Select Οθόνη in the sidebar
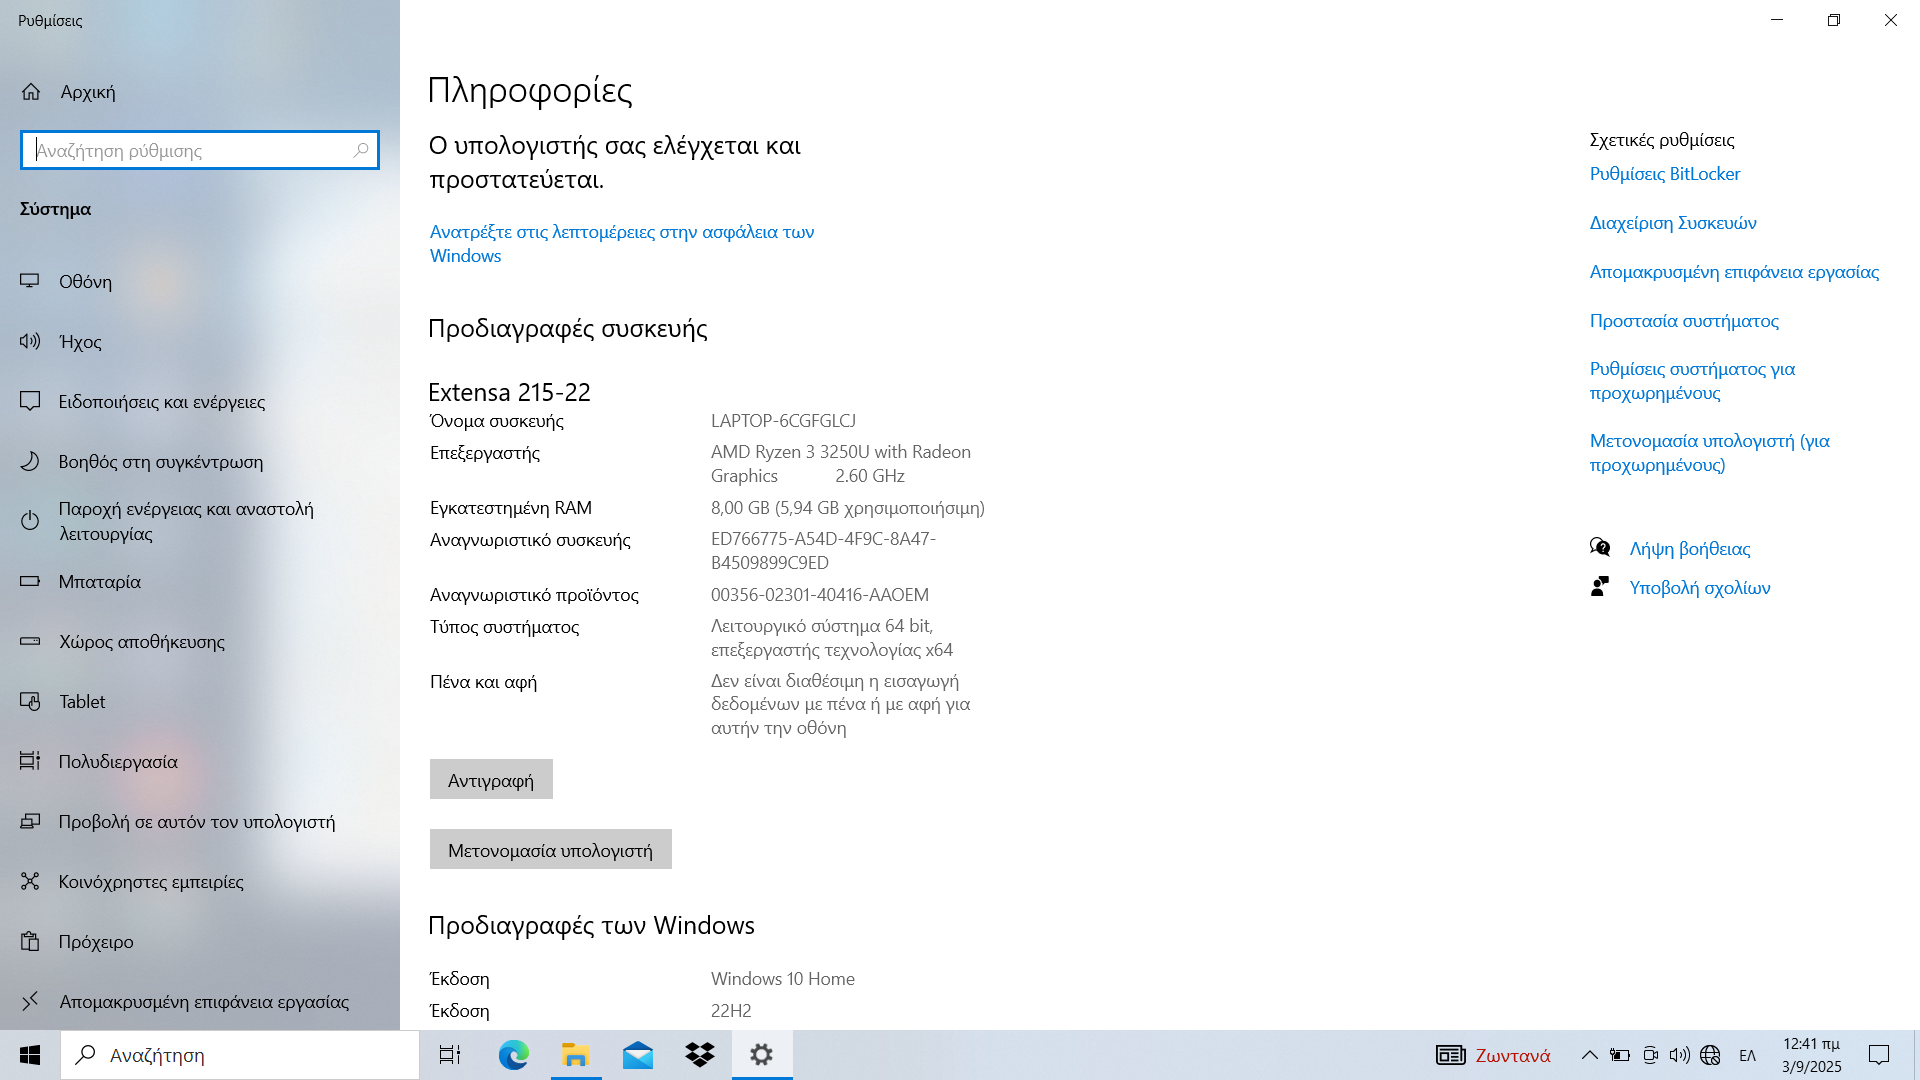 (200, 281)
